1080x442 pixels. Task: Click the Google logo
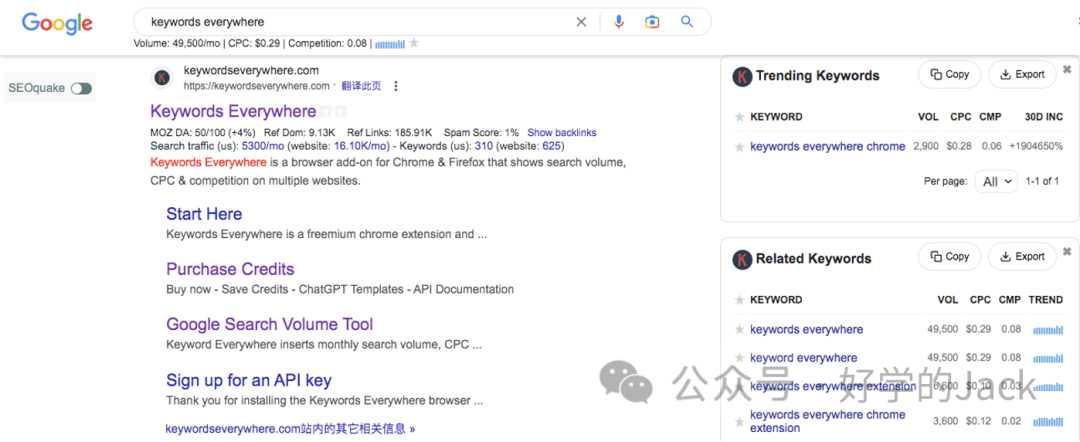(x=57, y=23)
